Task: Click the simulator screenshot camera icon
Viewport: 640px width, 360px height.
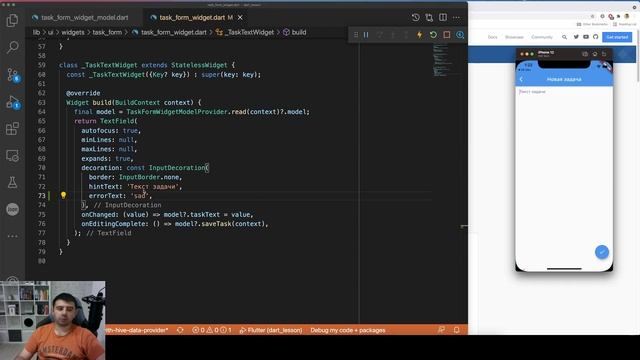Action: (x=585, y=54)
